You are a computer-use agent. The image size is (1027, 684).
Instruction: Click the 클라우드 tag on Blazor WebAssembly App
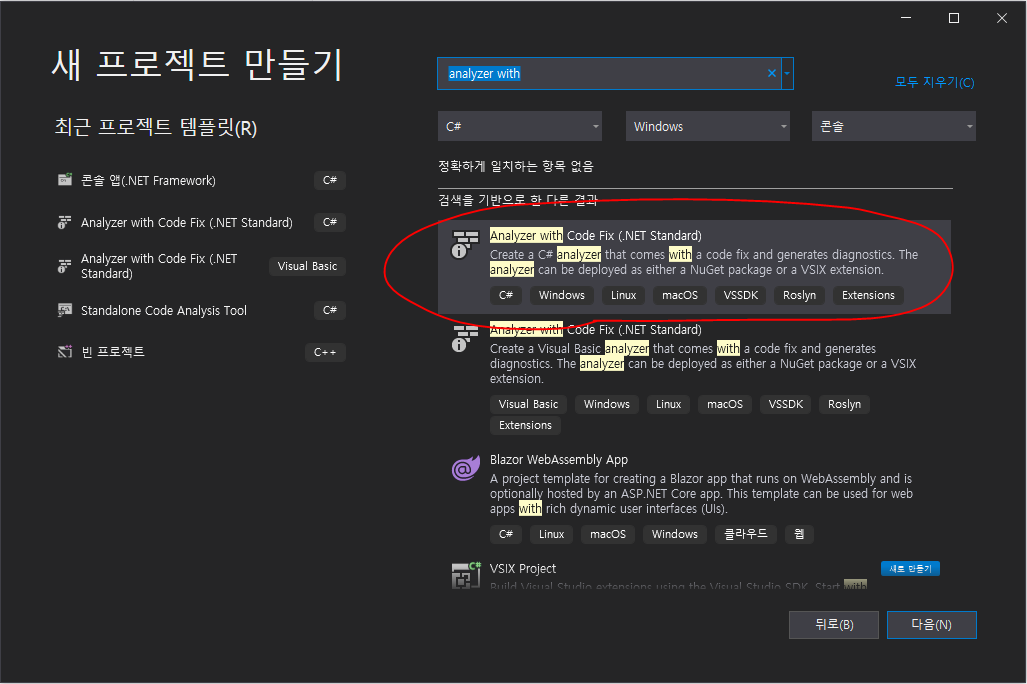click(x=745, y=535)
